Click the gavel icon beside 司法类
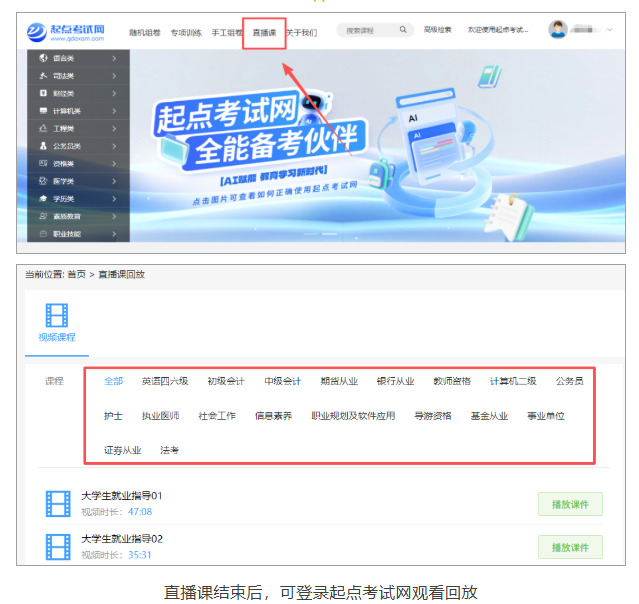The image size is (639, 604). coord(43,75)
